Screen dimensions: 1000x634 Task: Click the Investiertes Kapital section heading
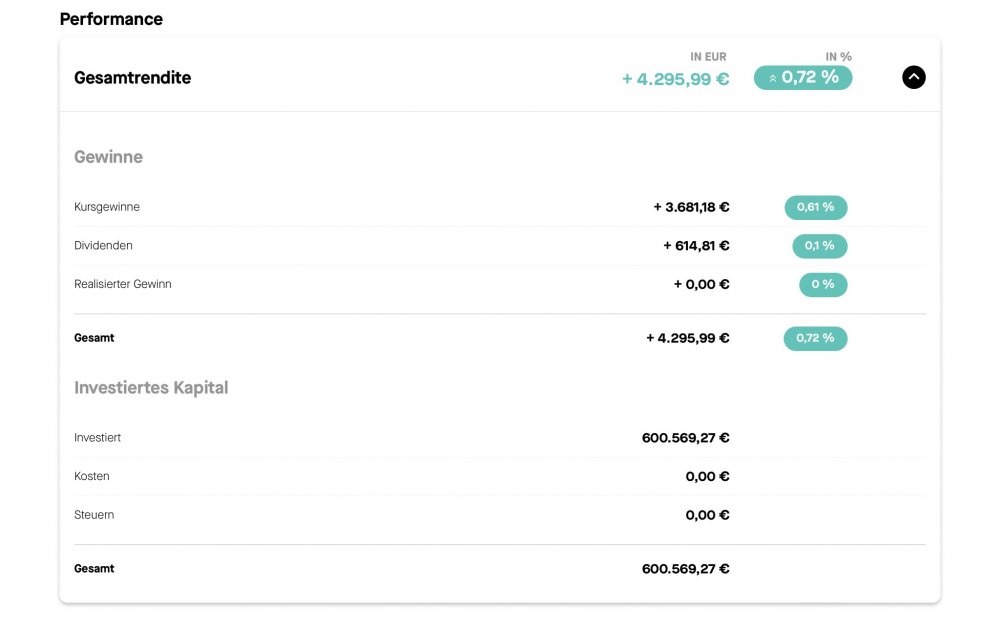click(151, 388)
